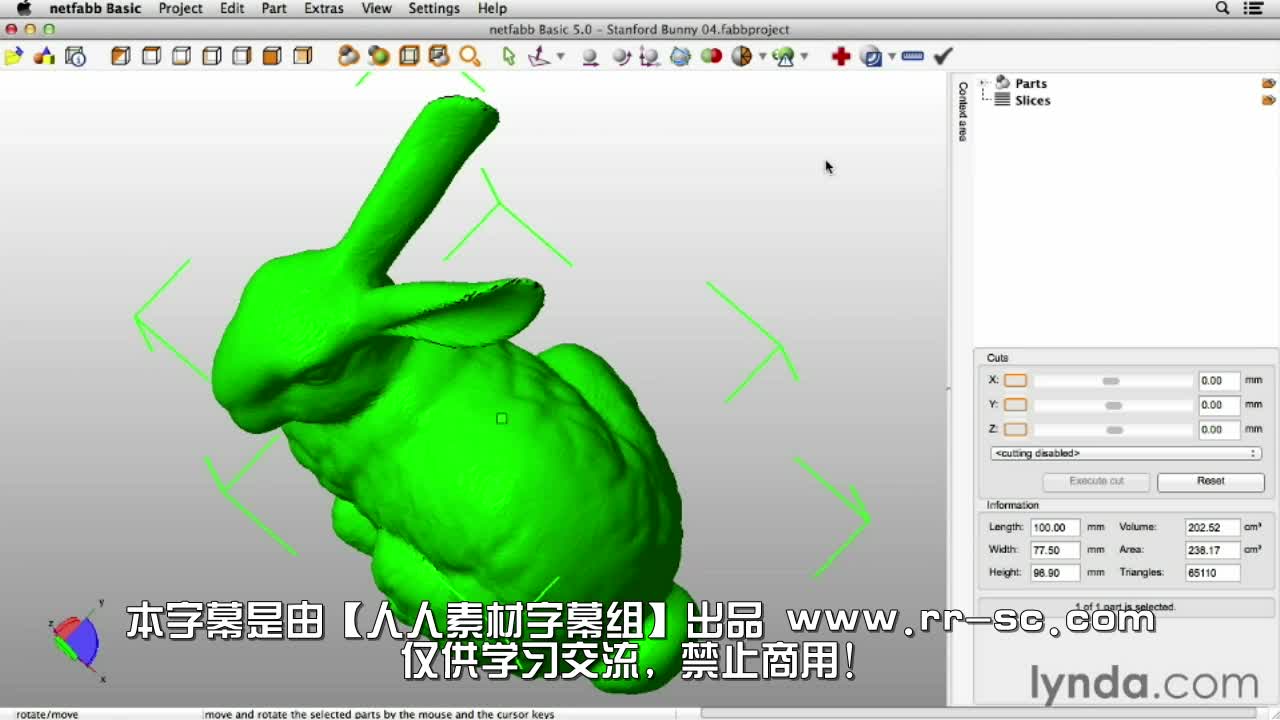Click the Y cut value field
The image size is (1280, 720).
(x=1219, y=405)
